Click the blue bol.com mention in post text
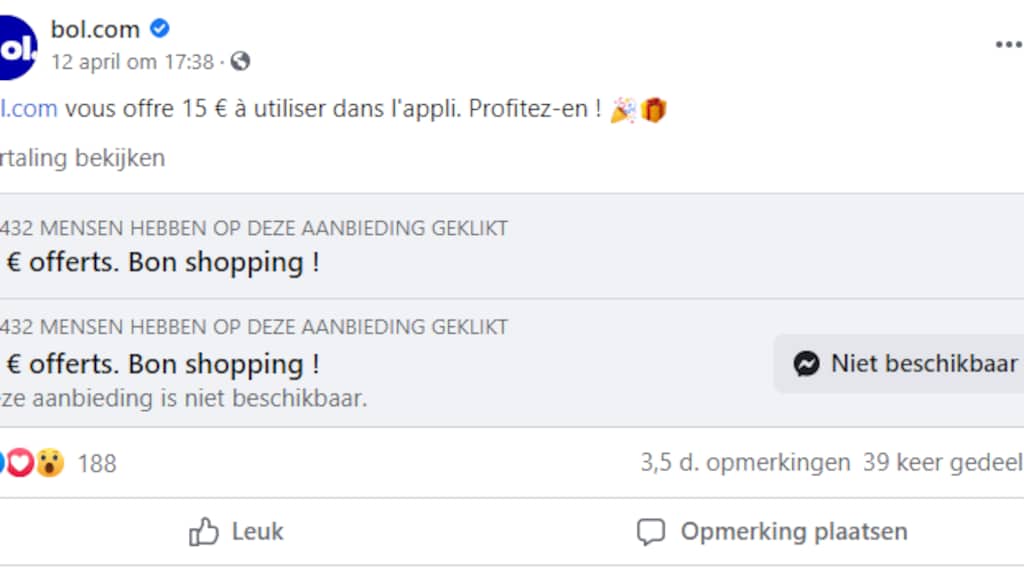Image resolution: width=1024 pixels, height=576 pixels. pyautogui.click(x=28, y=109)
